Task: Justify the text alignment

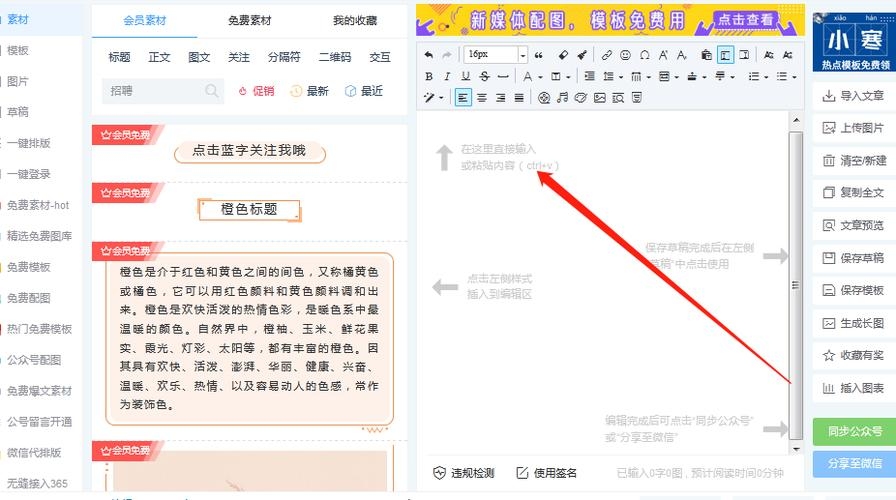Action: 519,98
